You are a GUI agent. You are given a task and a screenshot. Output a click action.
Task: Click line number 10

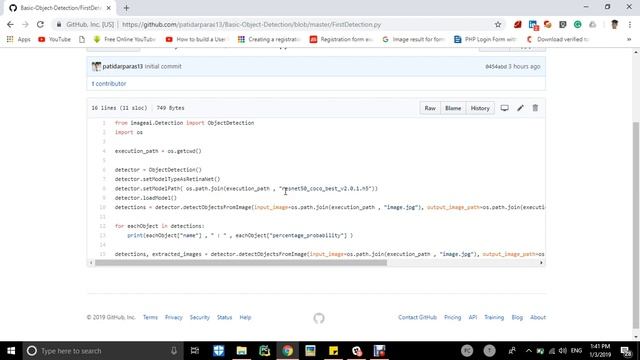click(102, 207)
